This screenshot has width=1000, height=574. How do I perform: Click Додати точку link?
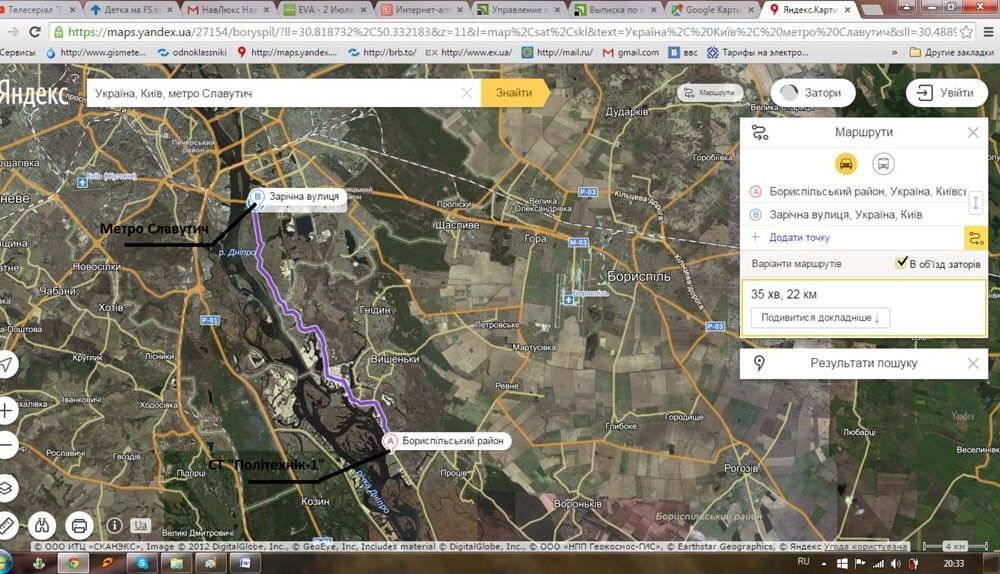click(x=799, y=237)
